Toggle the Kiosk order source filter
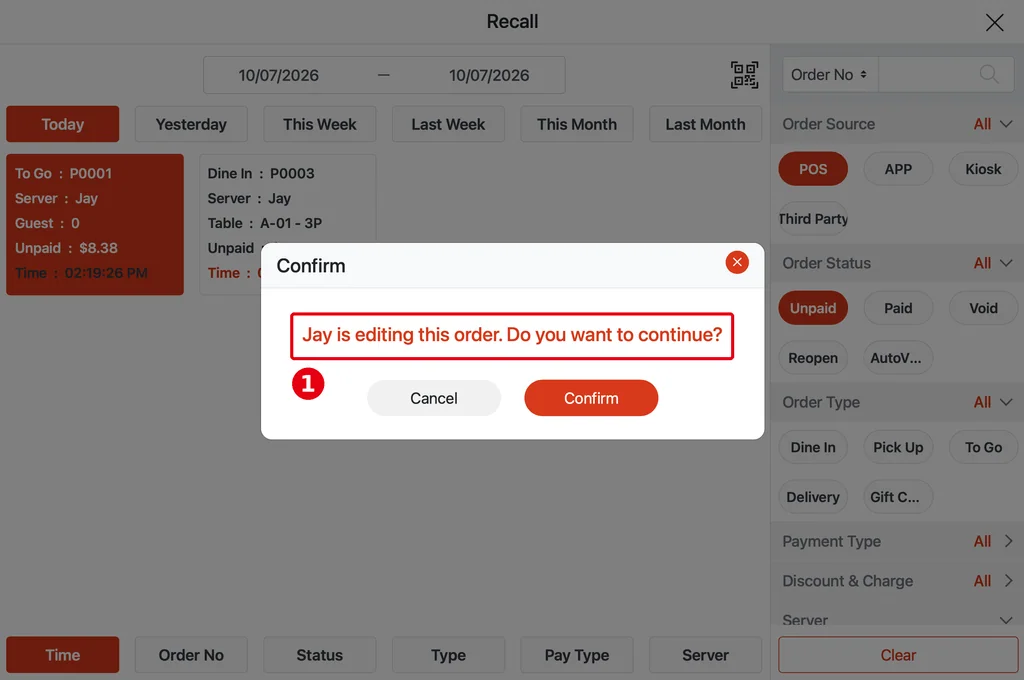Viewport: 1024px width, 680px height. click(x=983, y=169)
